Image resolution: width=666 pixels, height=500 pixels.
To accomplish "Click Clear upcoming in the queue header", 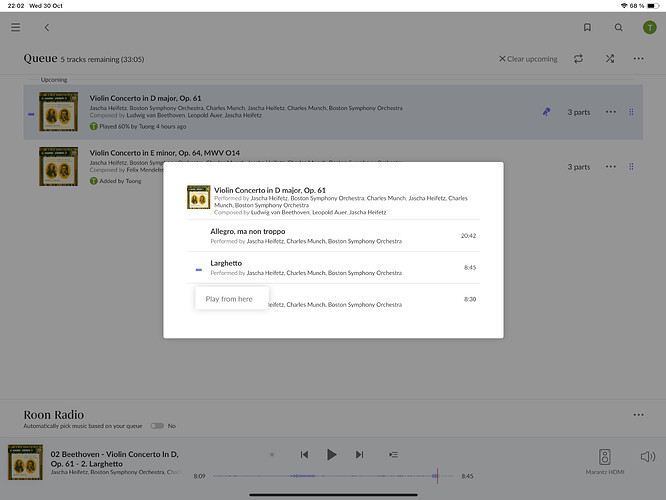I will [x=528, y=59].
